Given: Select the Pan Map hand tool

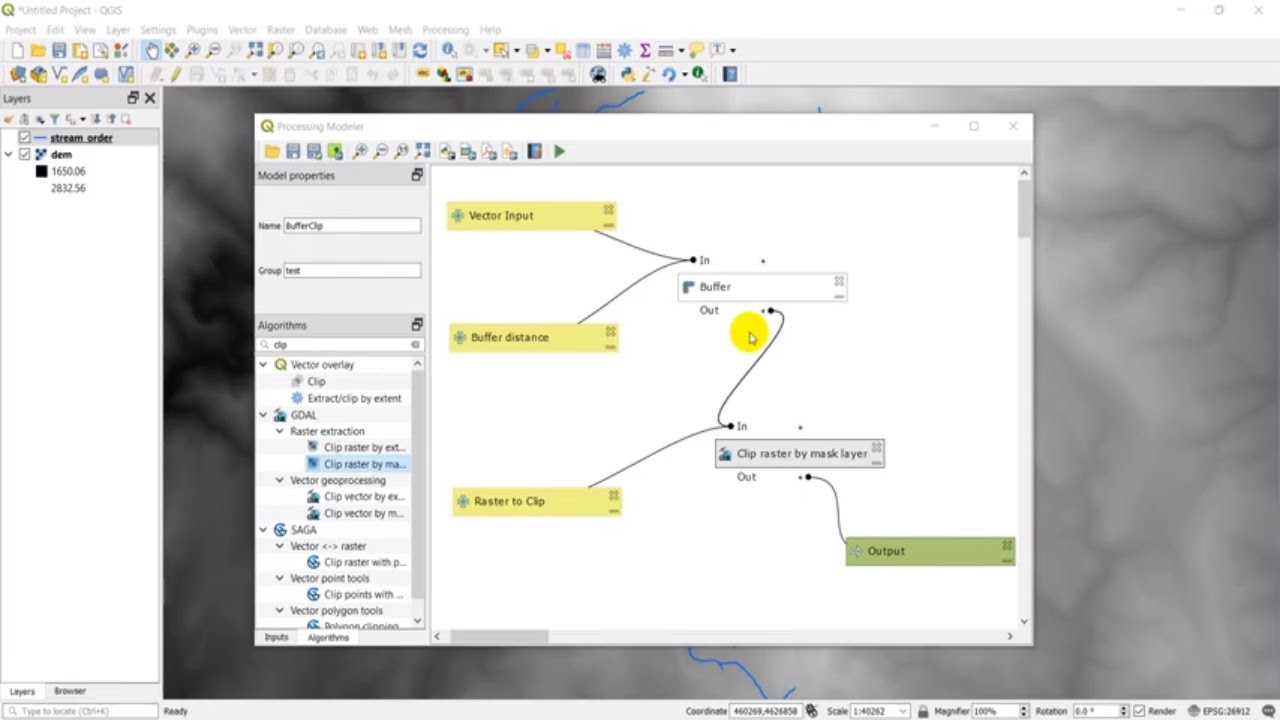Looking at the screenshot, I should [151, 50].
